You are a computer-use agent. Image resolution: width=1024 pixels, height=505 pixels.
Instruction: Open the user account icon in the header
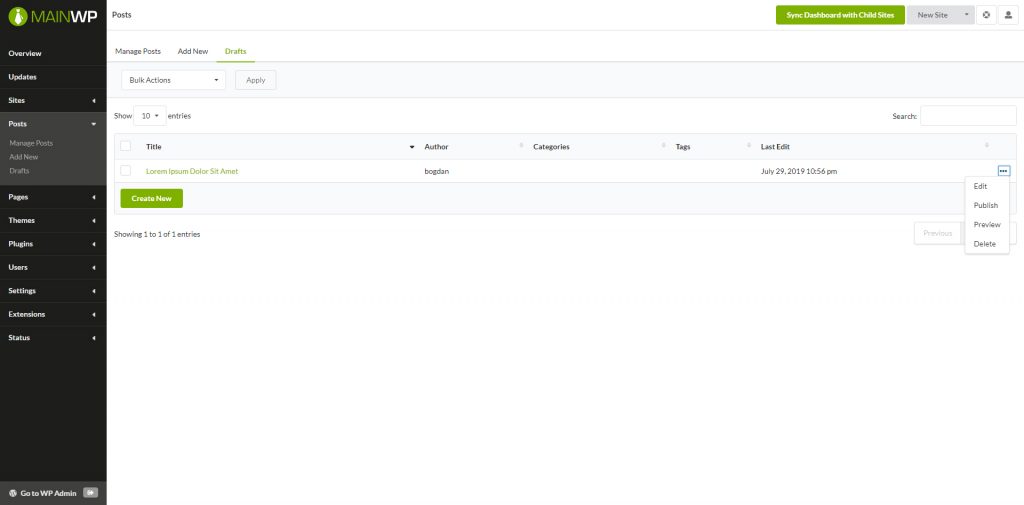[x=1008, y=15]
